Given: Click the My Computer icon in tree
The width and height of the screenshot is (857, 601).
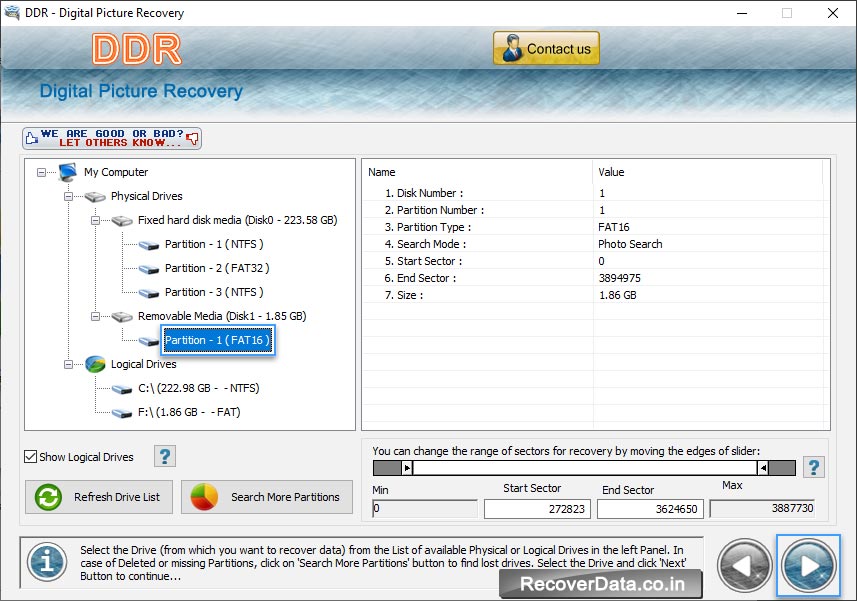Looking at the screenshot, I should click(68, 172).
